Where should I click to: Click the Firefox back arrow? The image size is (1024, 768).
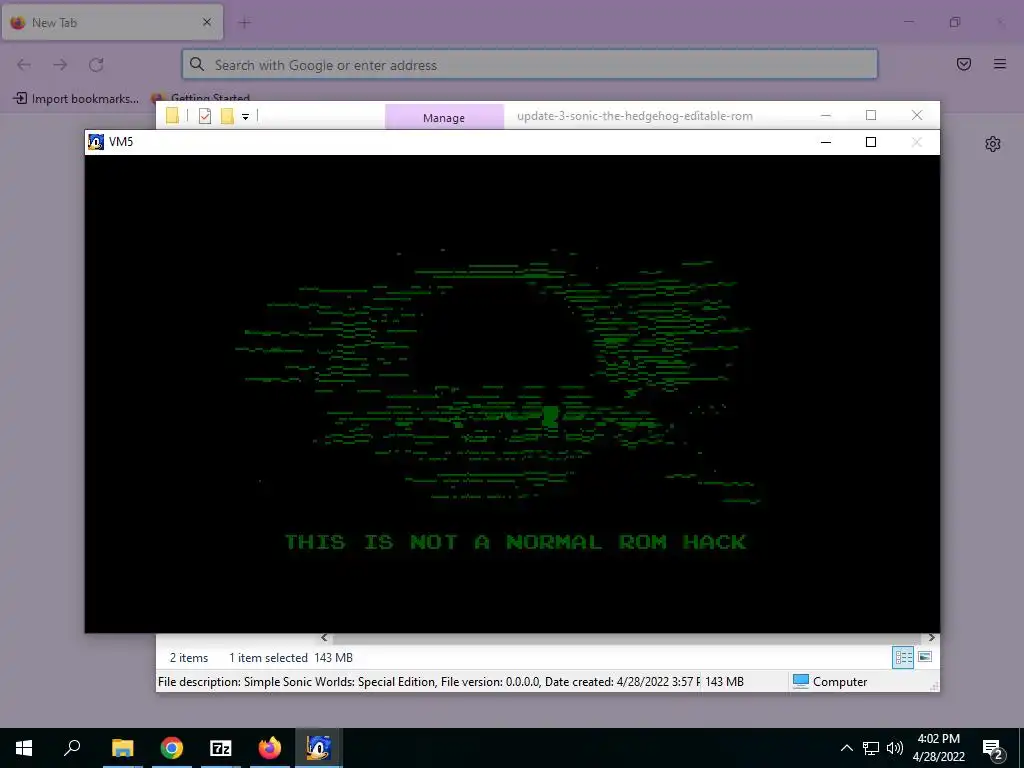pyautogui.click(x=24, y=65)
